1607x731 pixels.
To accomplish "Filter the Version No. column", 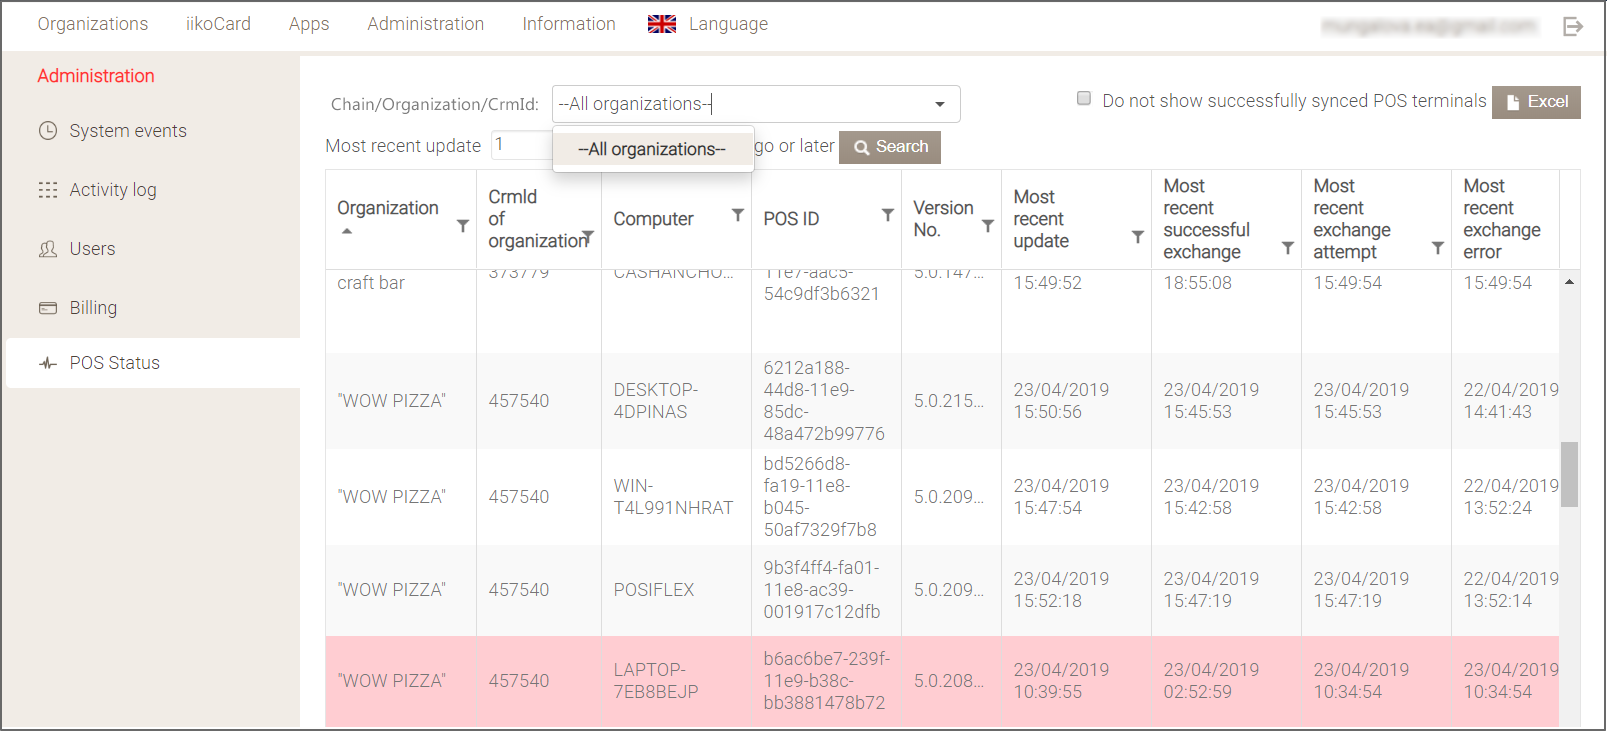I will [988, 226].
